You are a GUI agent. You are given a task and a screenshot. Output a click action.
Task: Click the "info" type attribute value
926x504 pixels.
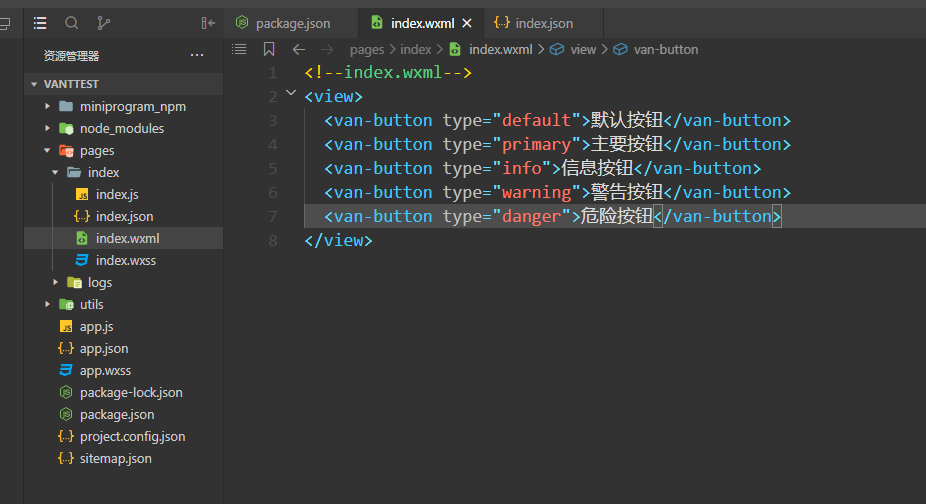coord(521,168)
